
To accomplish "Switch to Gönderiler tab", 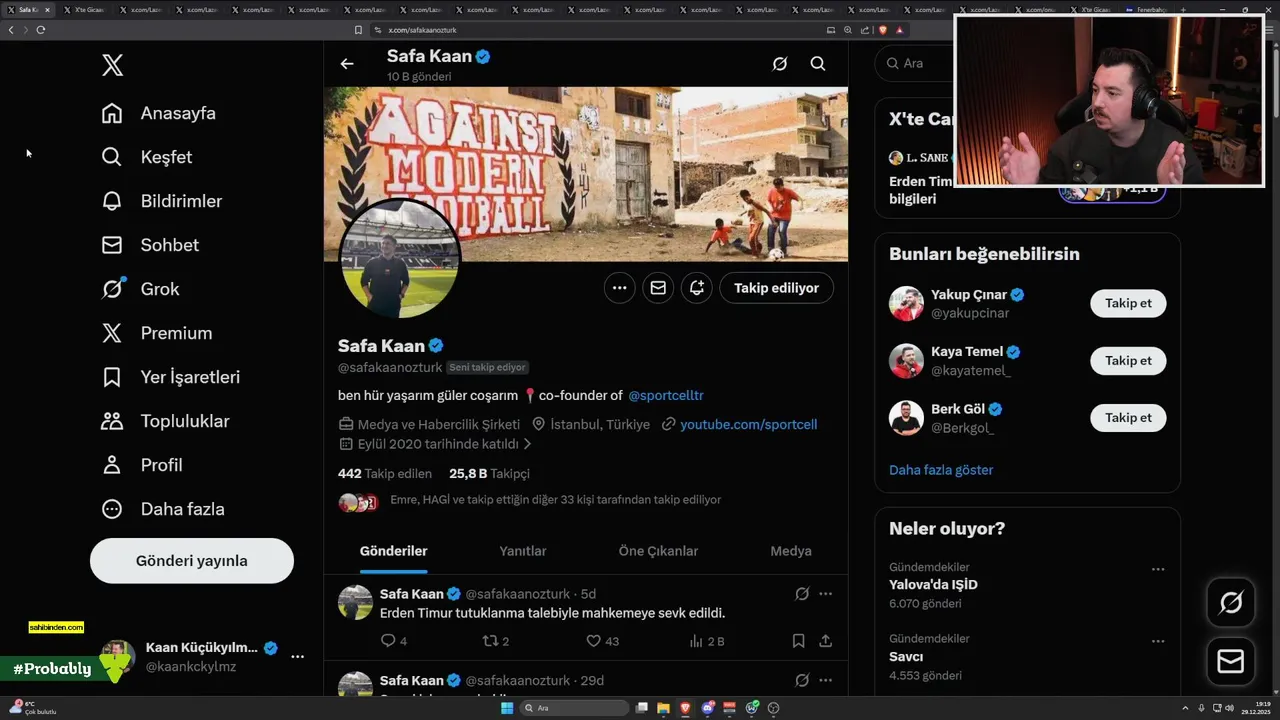I will click(394, 551).
